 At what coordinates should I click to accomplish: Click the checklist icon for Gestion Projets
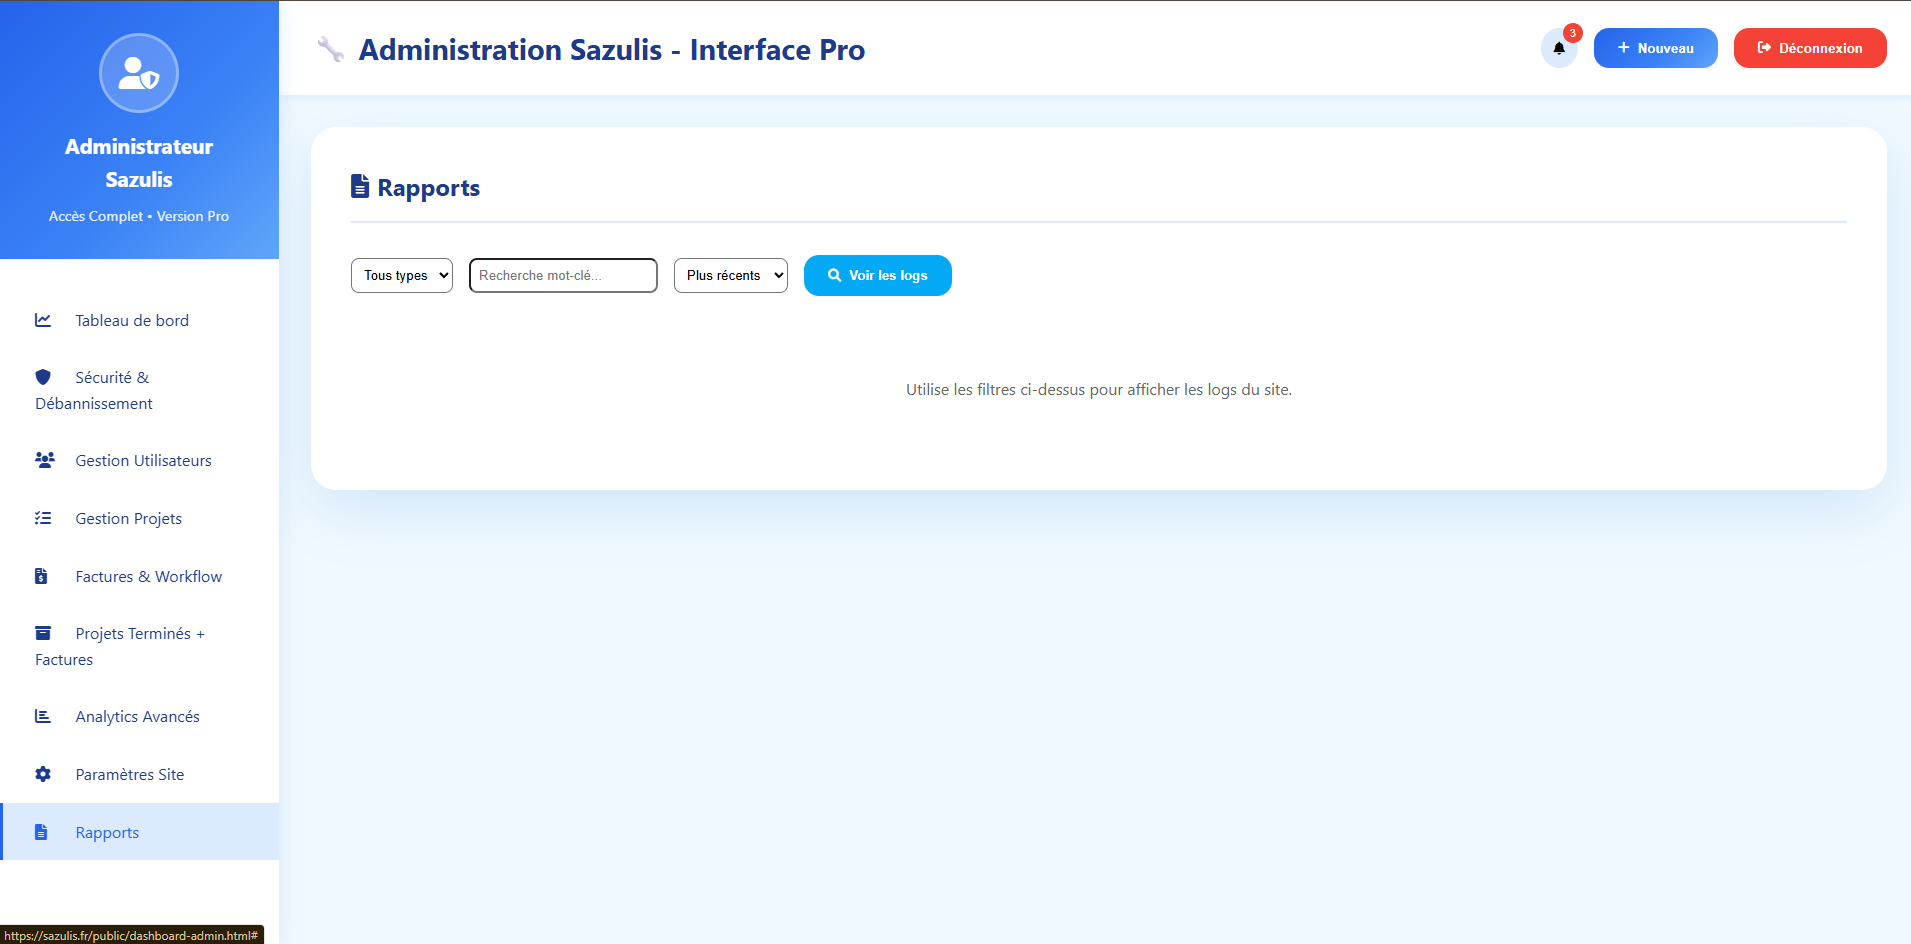pos(43,518)
